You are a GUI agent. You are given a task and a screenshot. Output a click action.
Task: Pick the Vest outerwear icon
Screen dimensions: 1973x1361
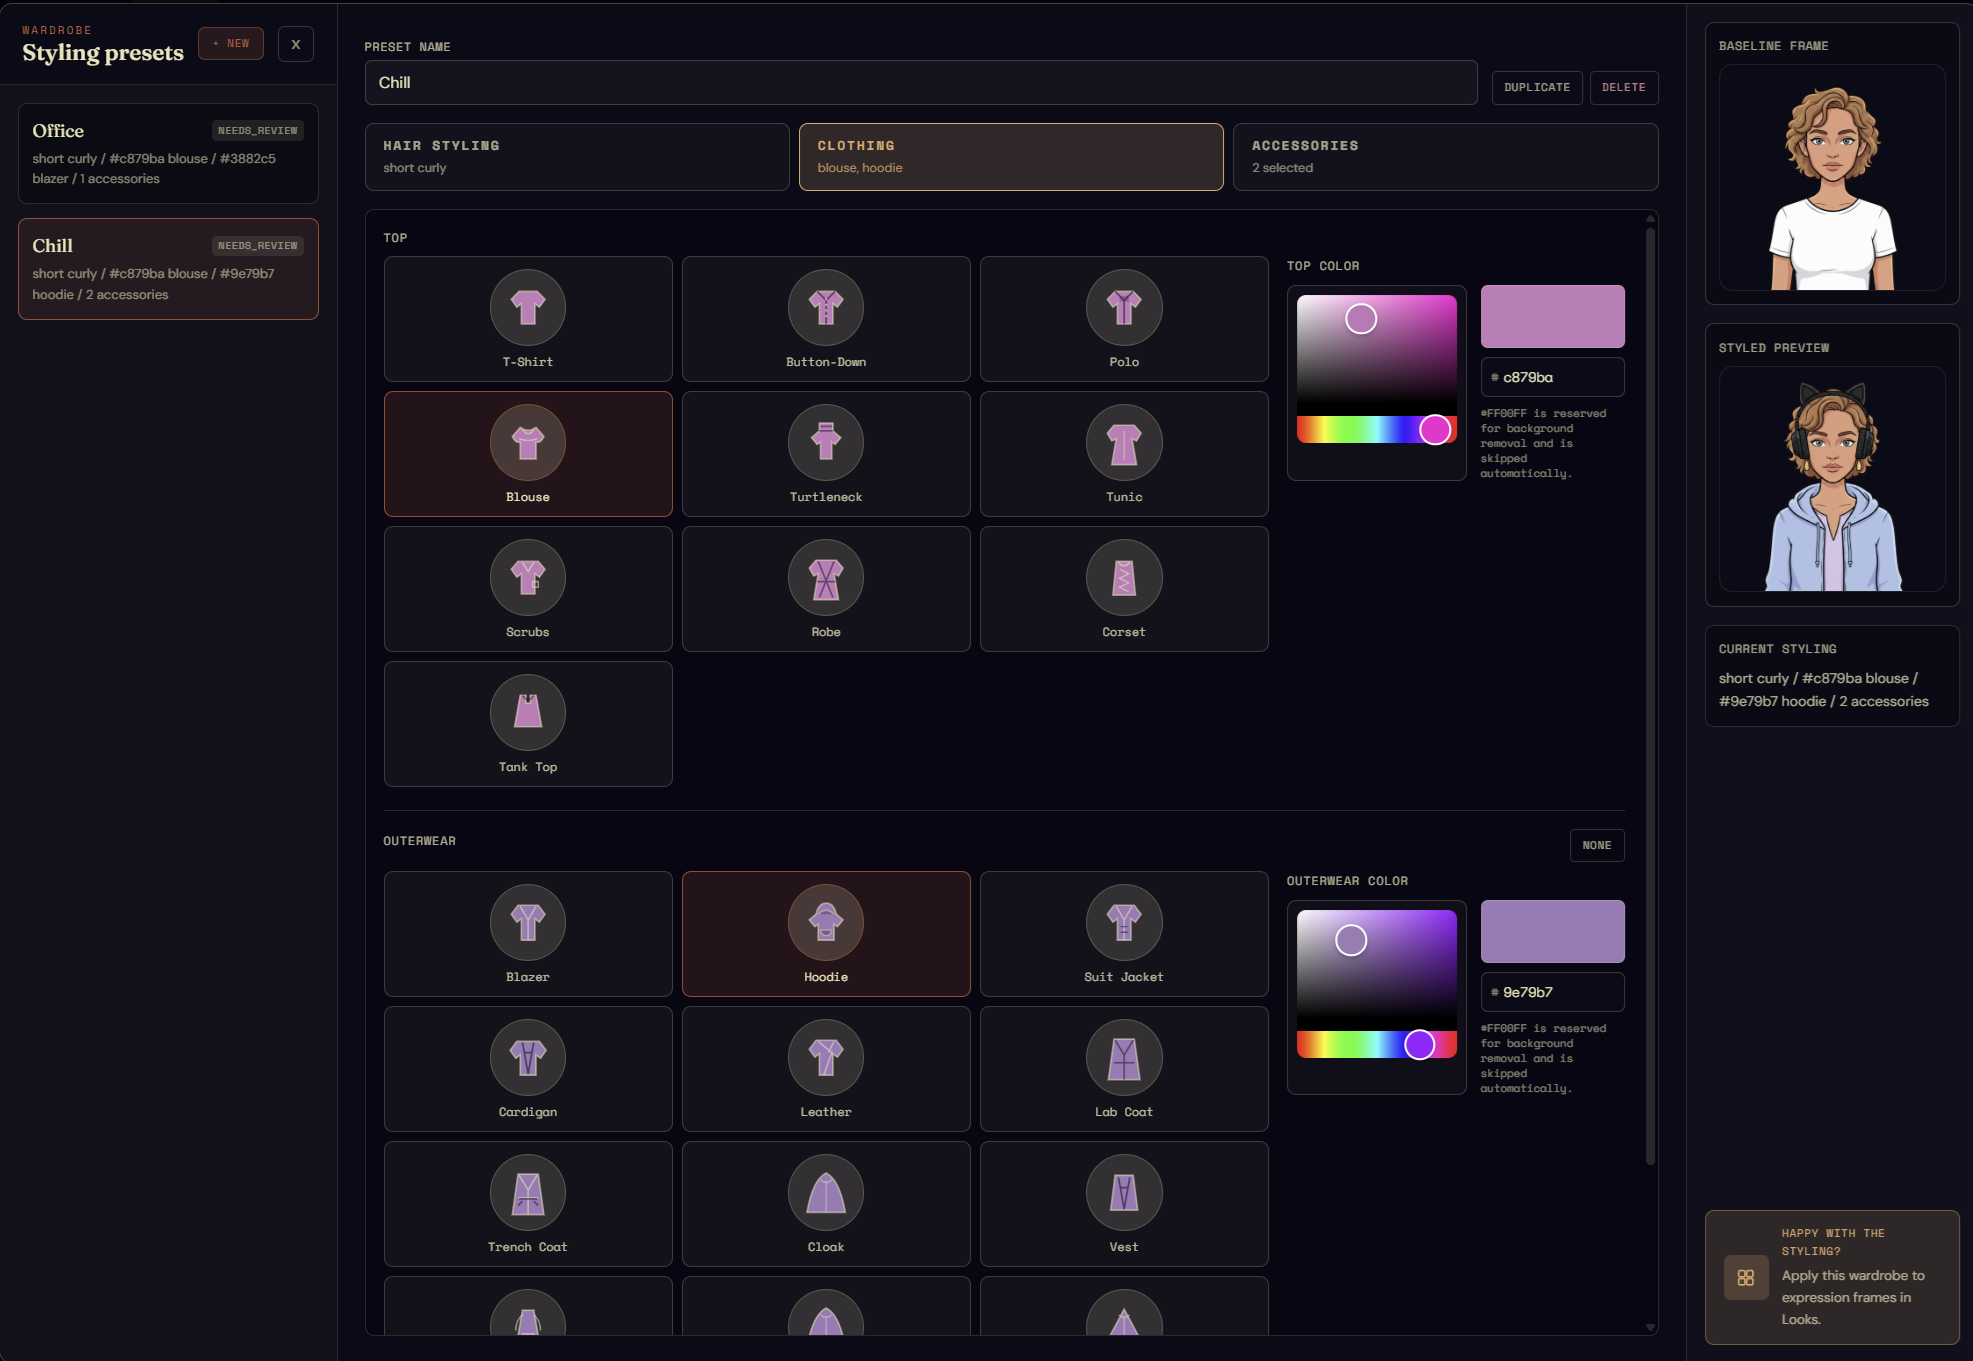(1124, 1192)
